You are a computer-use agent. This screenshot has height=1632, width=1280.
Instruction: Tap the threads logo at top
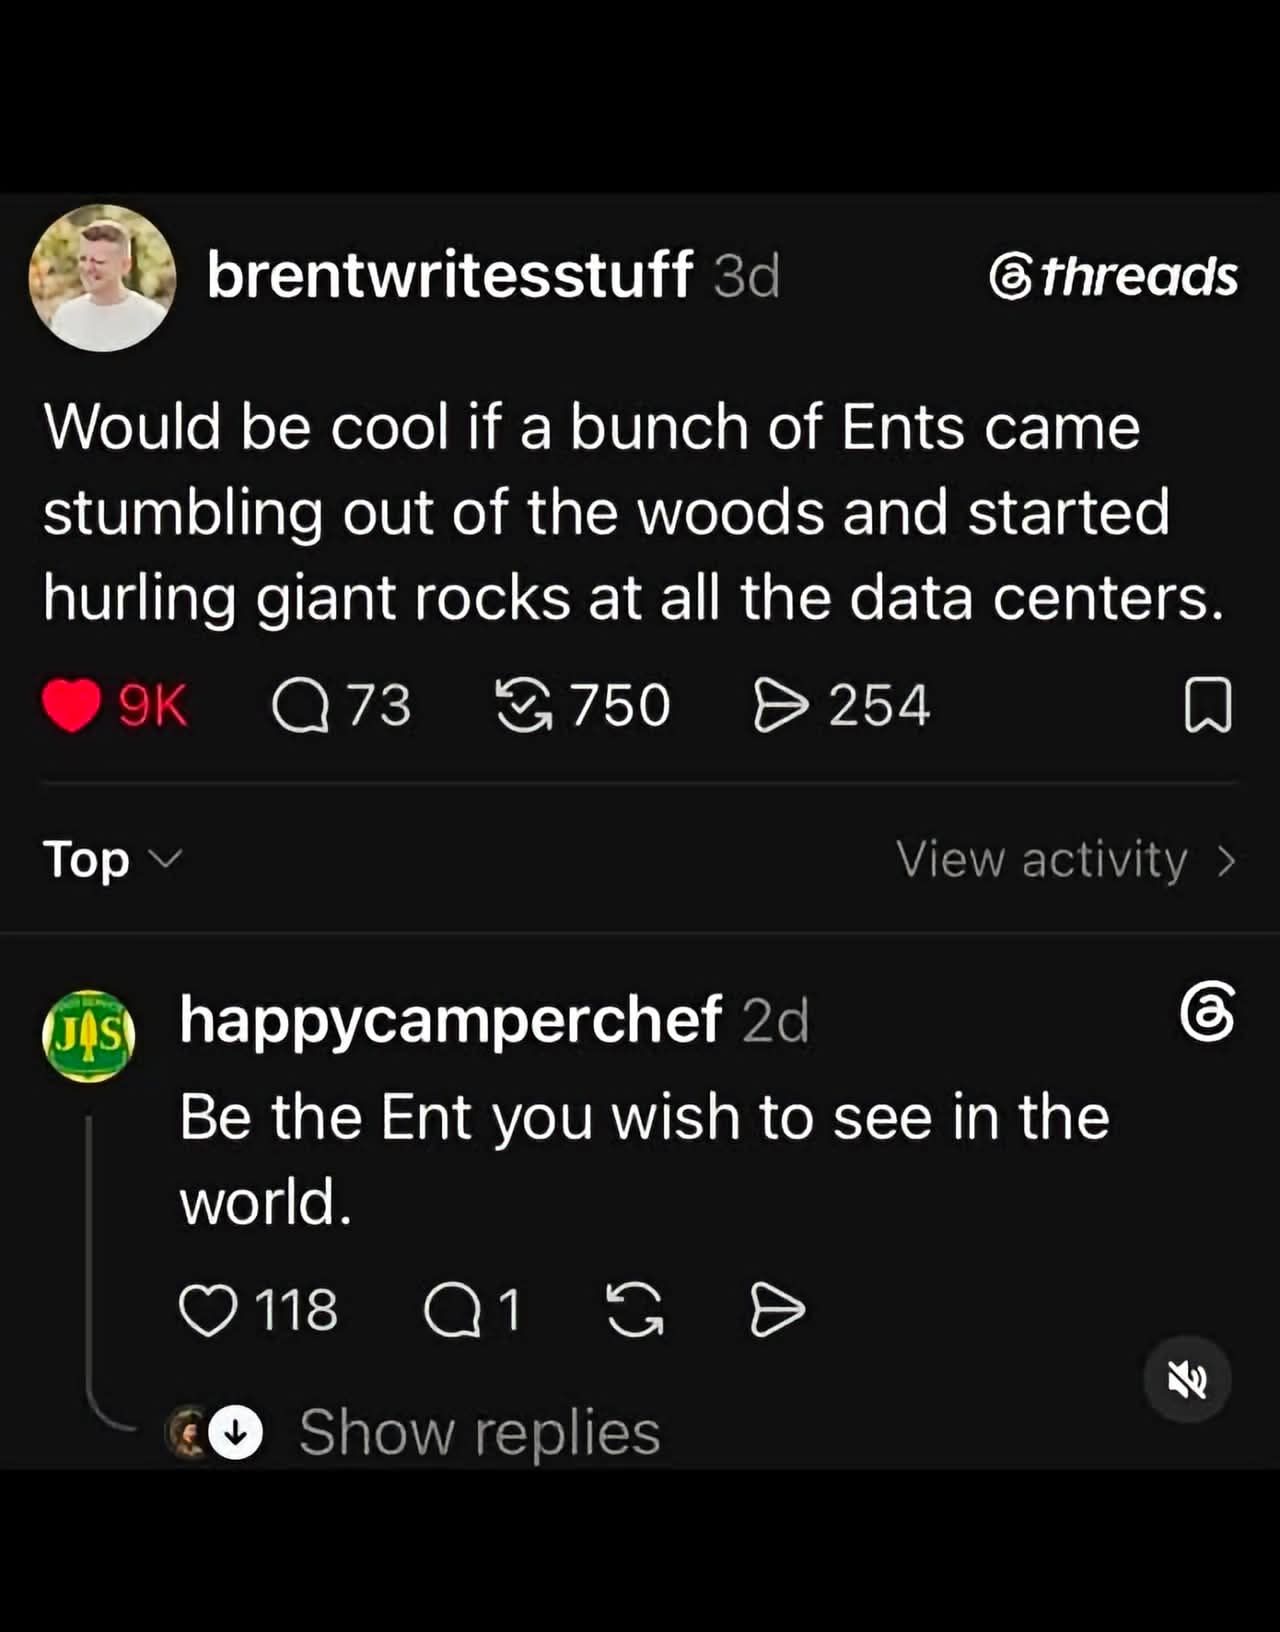coord(1113,276)
